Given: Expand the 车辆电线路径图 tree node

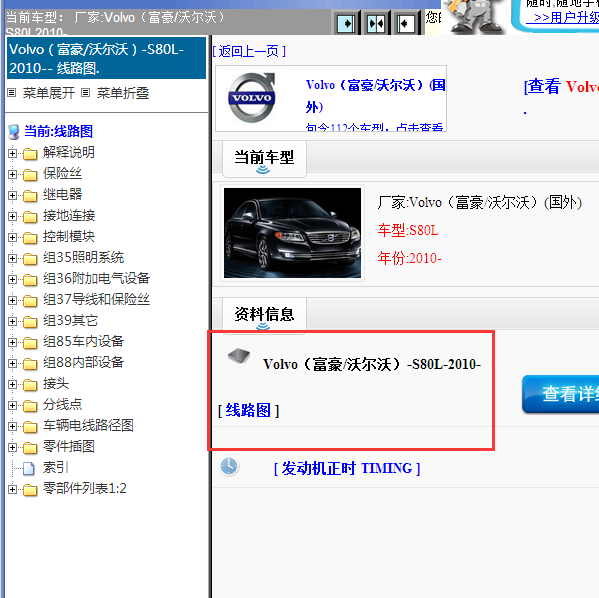Looking at the screenshot, I should tap(12, 426).
